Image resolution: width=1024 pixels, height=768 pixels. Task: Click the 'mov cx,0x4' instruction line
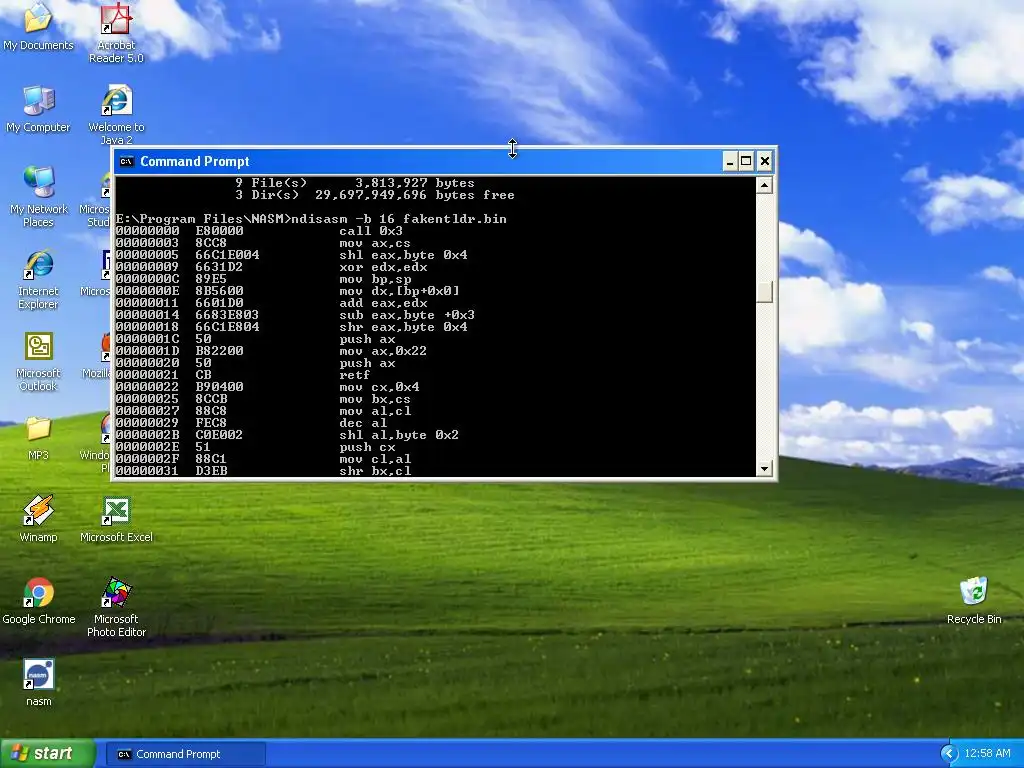[268, 387]
